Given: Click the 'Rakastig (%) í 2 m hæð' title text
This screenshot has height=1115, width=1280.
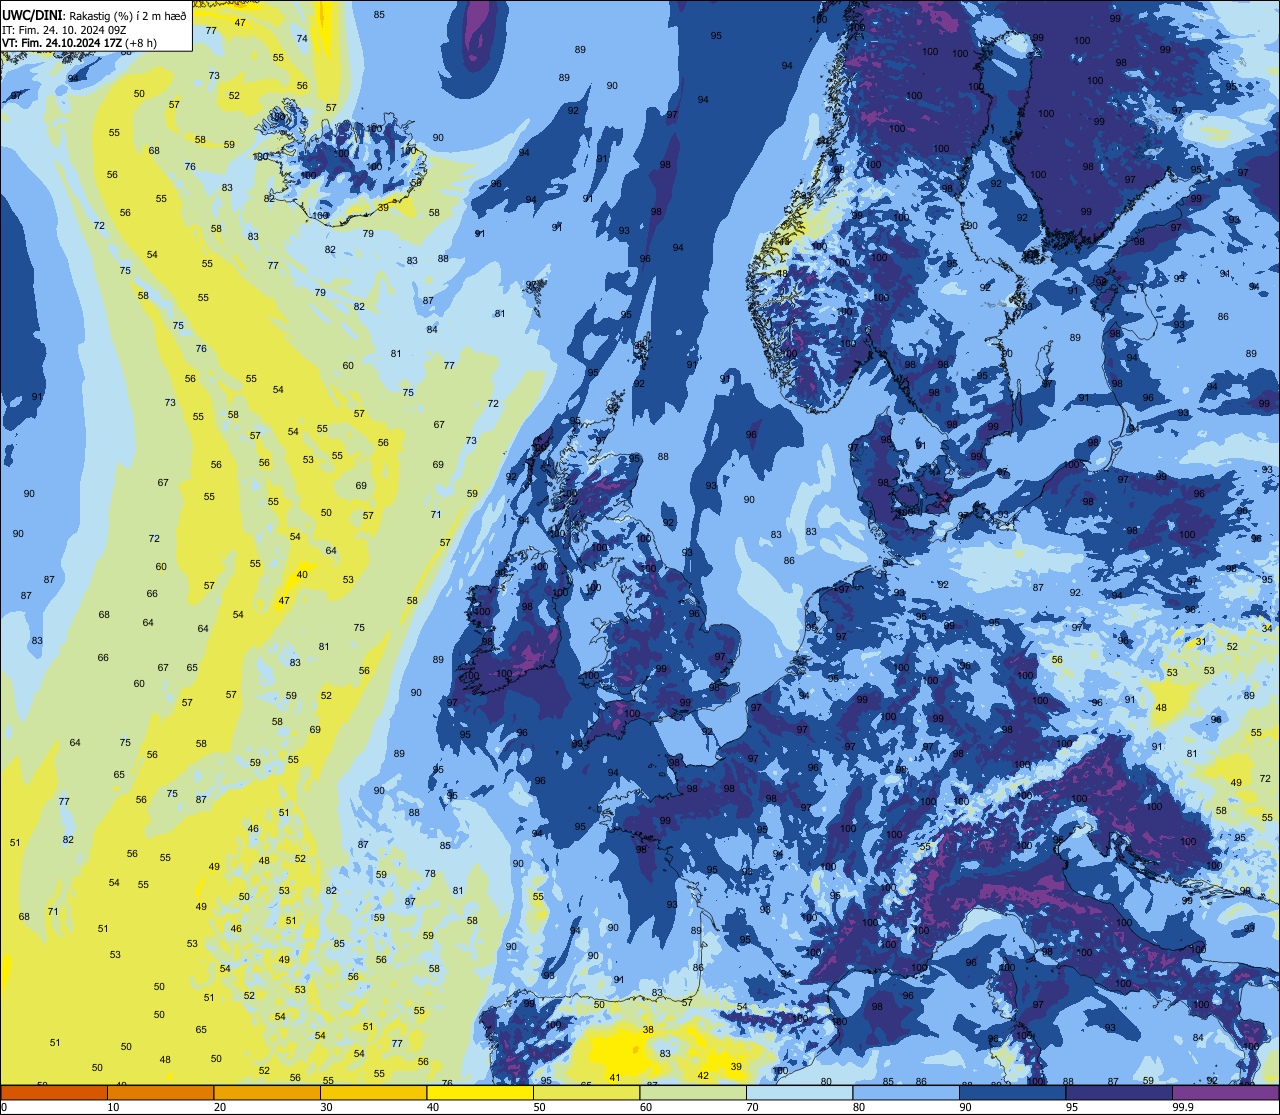Looking at the screenshot, I should (127, 15).
